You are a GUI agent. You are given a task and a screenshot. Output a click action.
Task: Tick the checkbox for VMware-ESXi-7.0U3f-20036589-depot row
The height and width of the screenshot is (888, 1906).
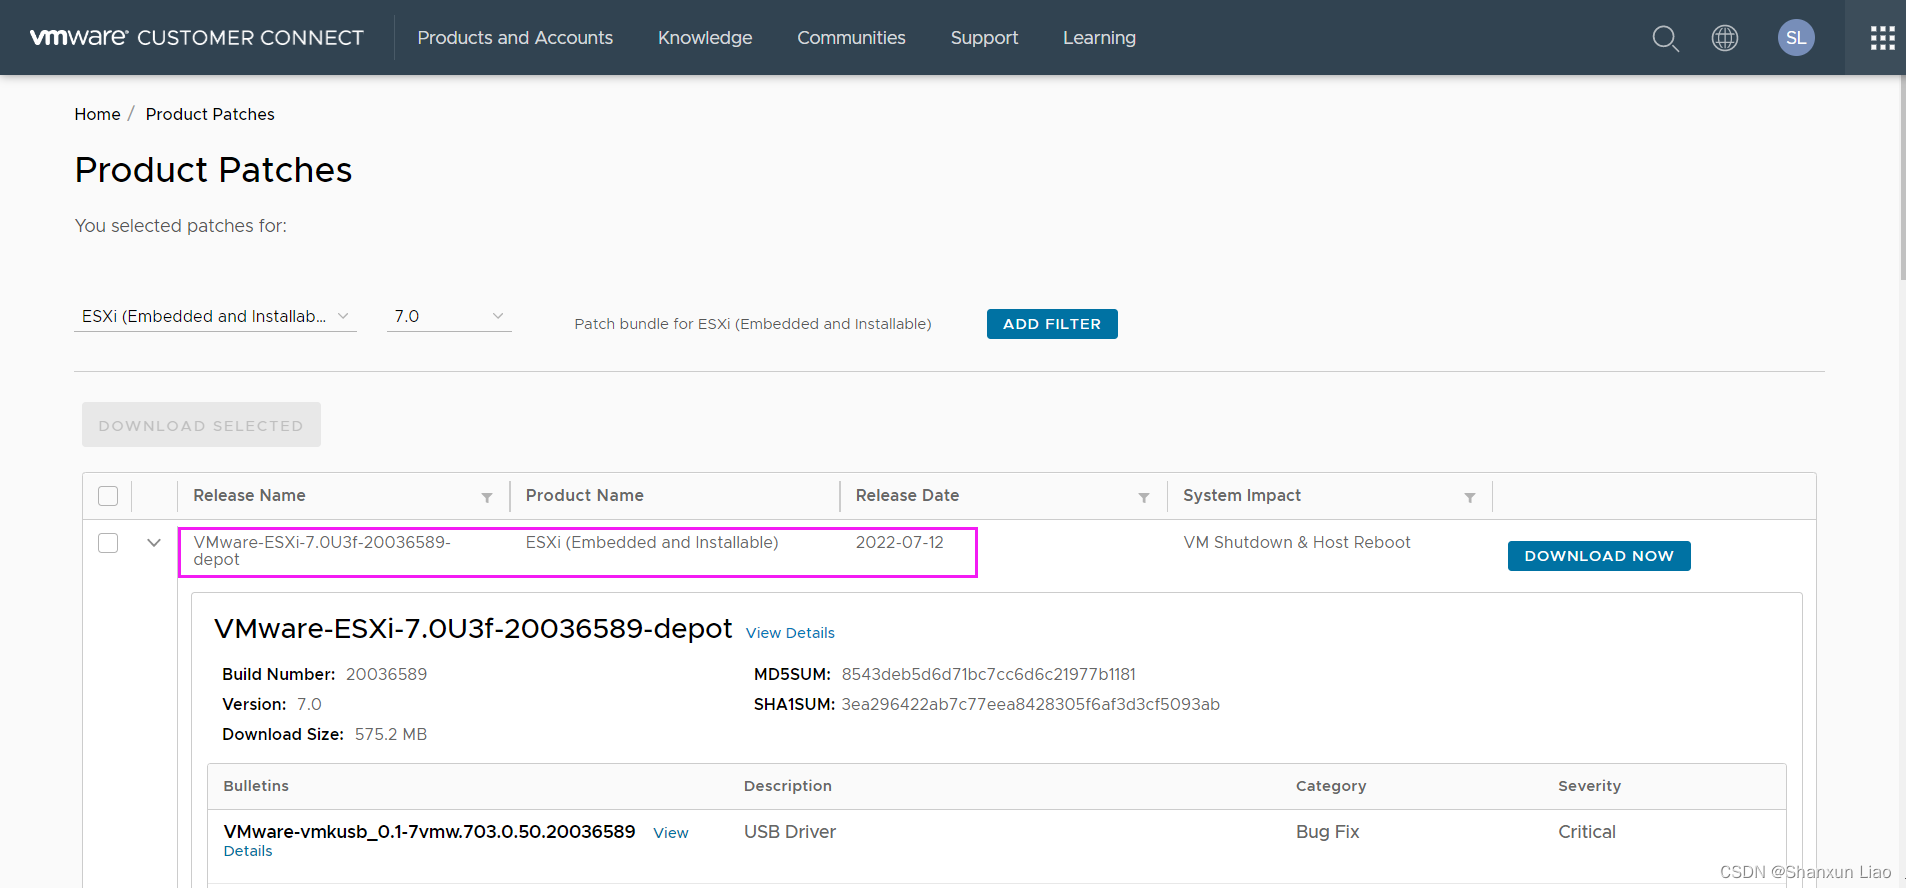(x=108, y=543)
